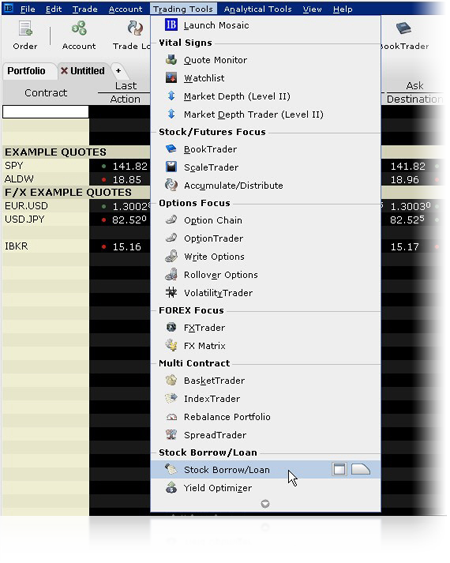Open the View menu
The height and width of the screenshot is (563, 450).
312,9
